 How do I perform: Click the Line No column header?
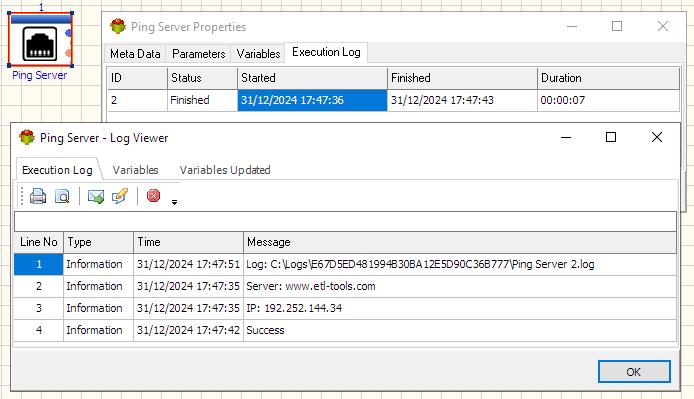point(39,242)
